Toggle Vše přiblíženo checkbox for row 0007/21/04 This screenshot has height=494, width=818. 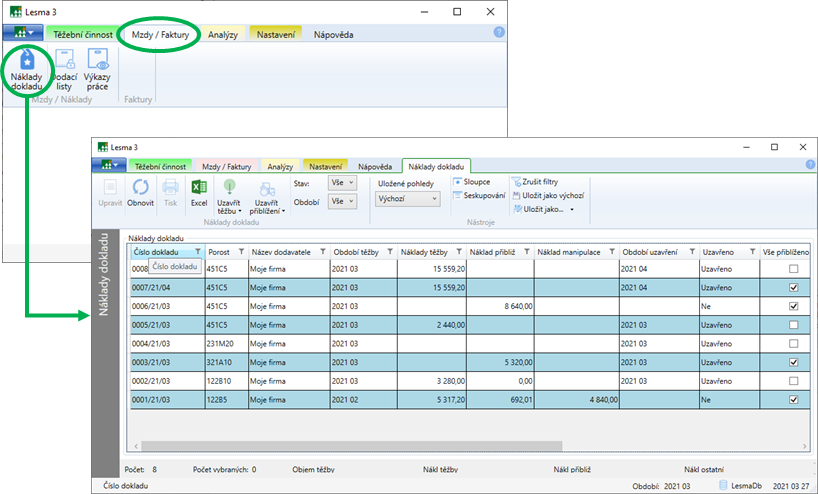(x=793, y=287)
